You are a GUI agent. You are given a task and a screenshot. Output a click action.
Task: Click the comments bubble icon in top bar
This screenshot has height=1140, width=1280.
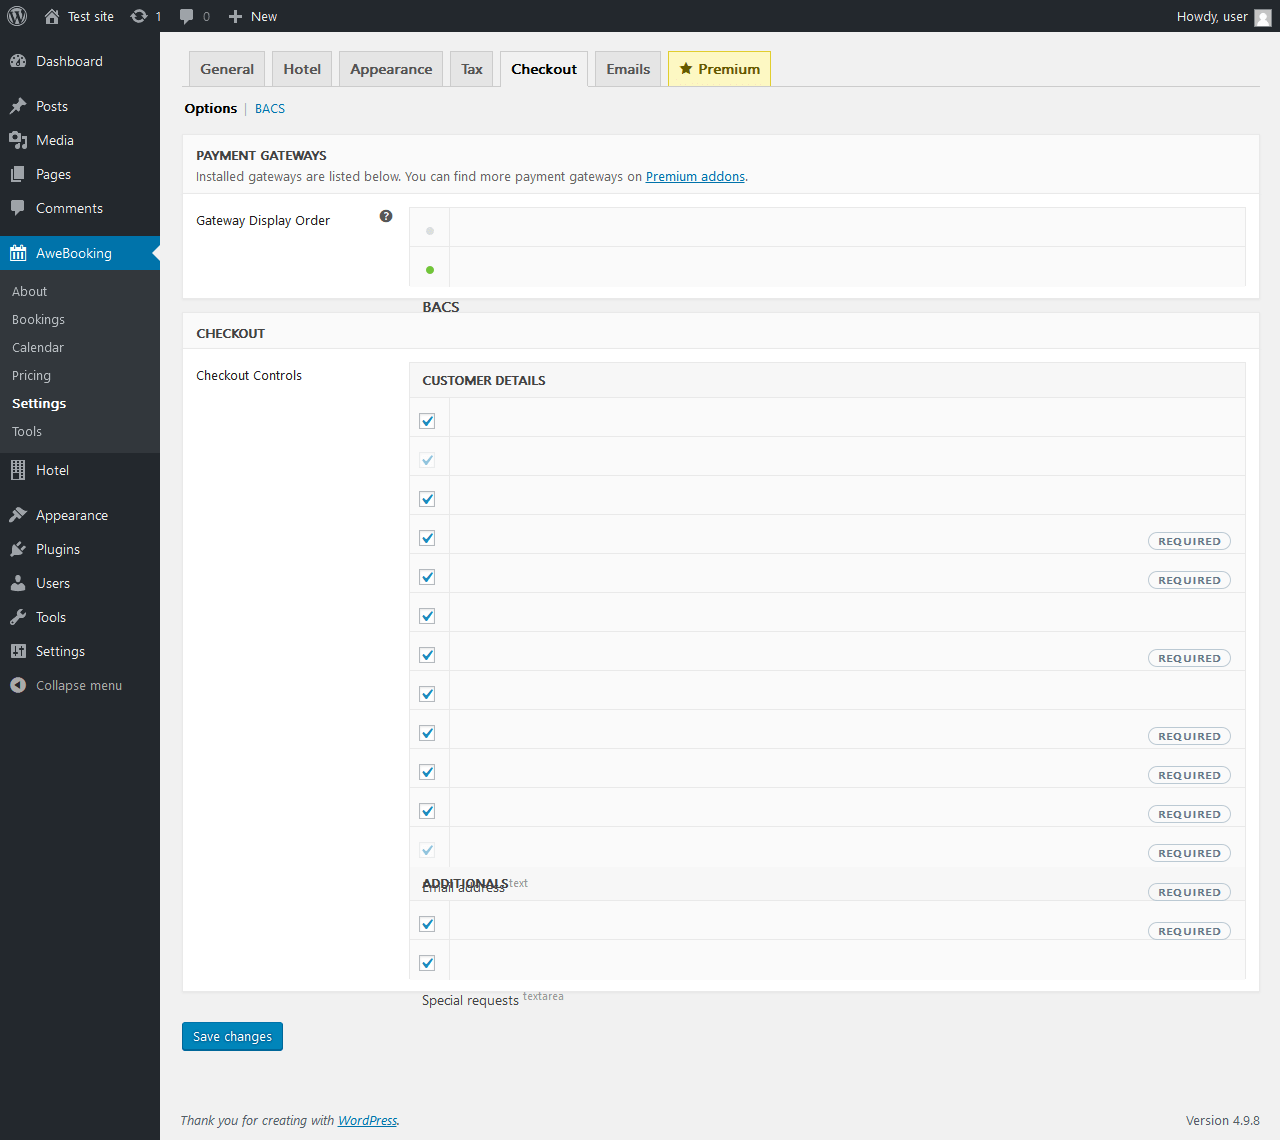187,16
